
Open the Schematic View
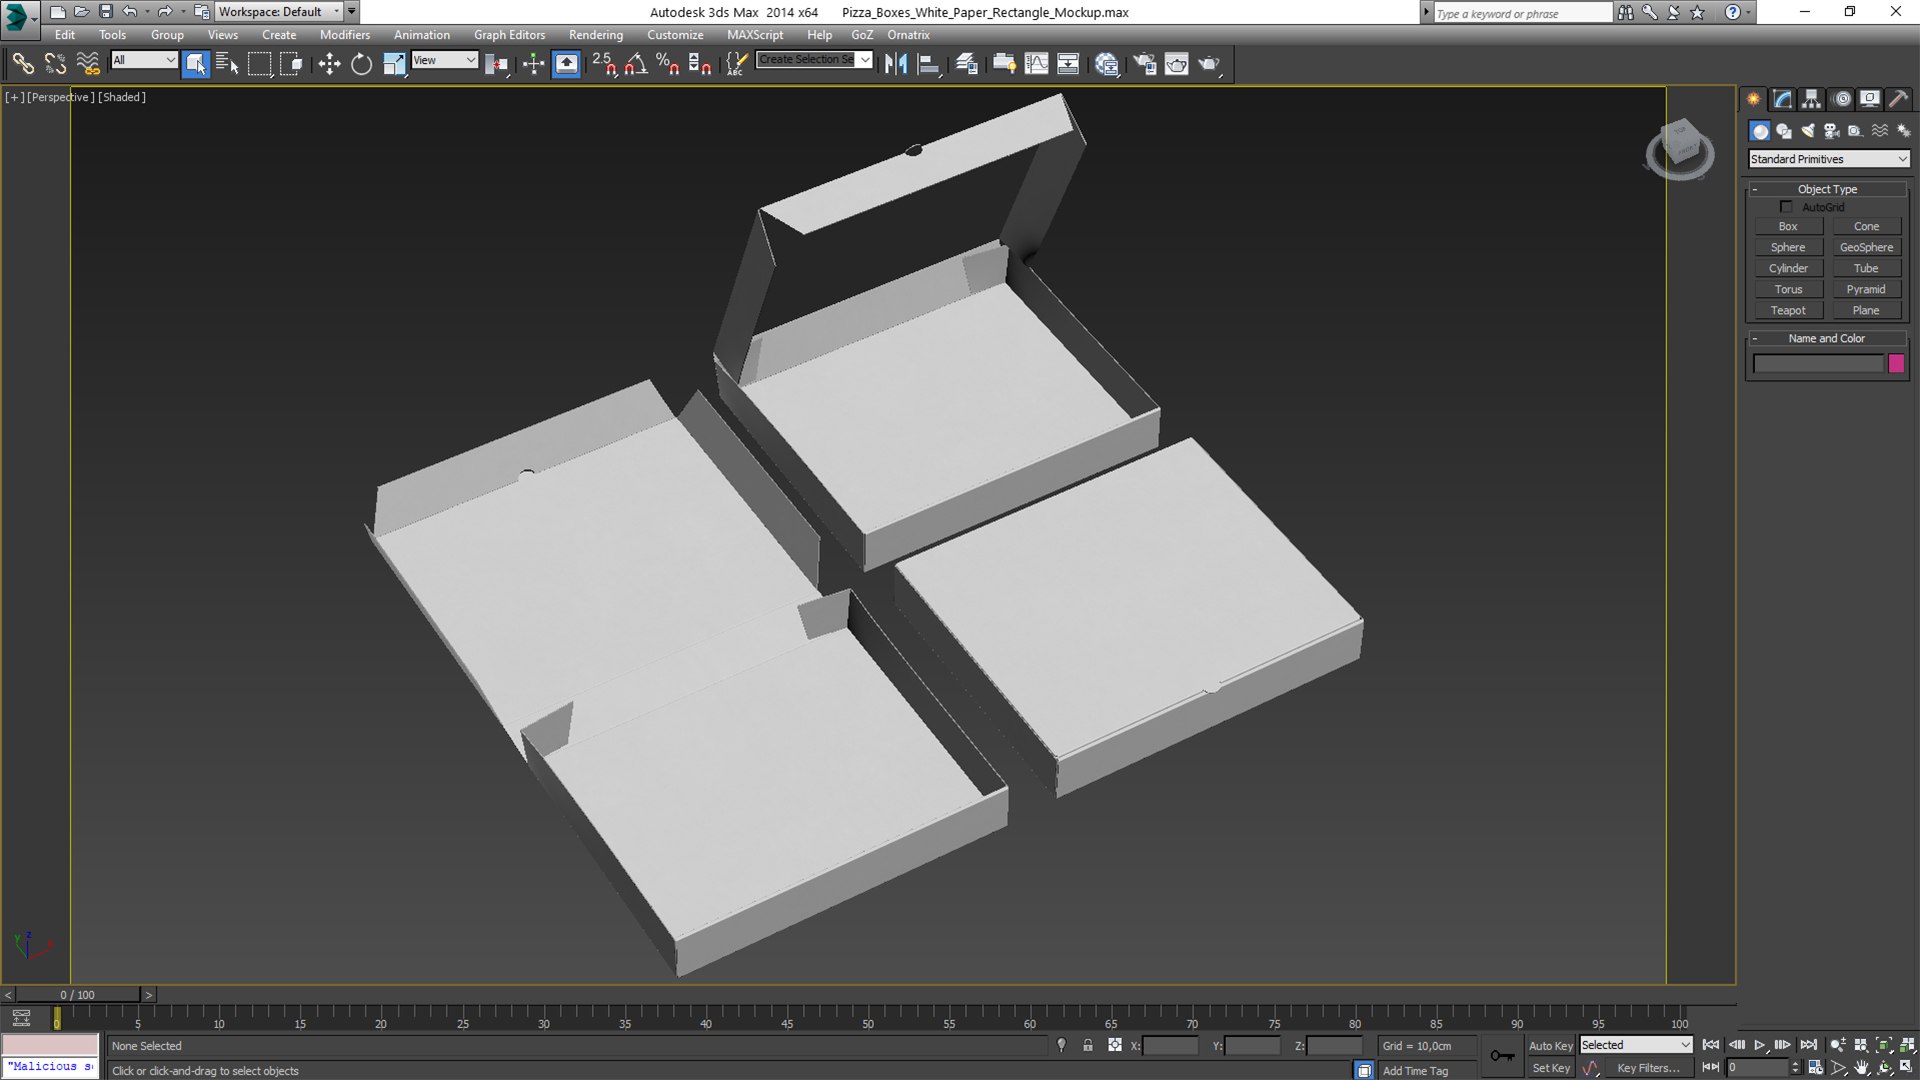coord(1068,64)
